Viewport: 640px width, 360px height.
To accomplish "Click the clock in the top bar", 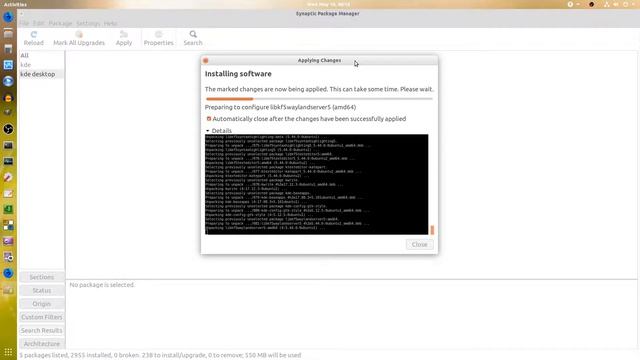I will click(x=328, y=4).
